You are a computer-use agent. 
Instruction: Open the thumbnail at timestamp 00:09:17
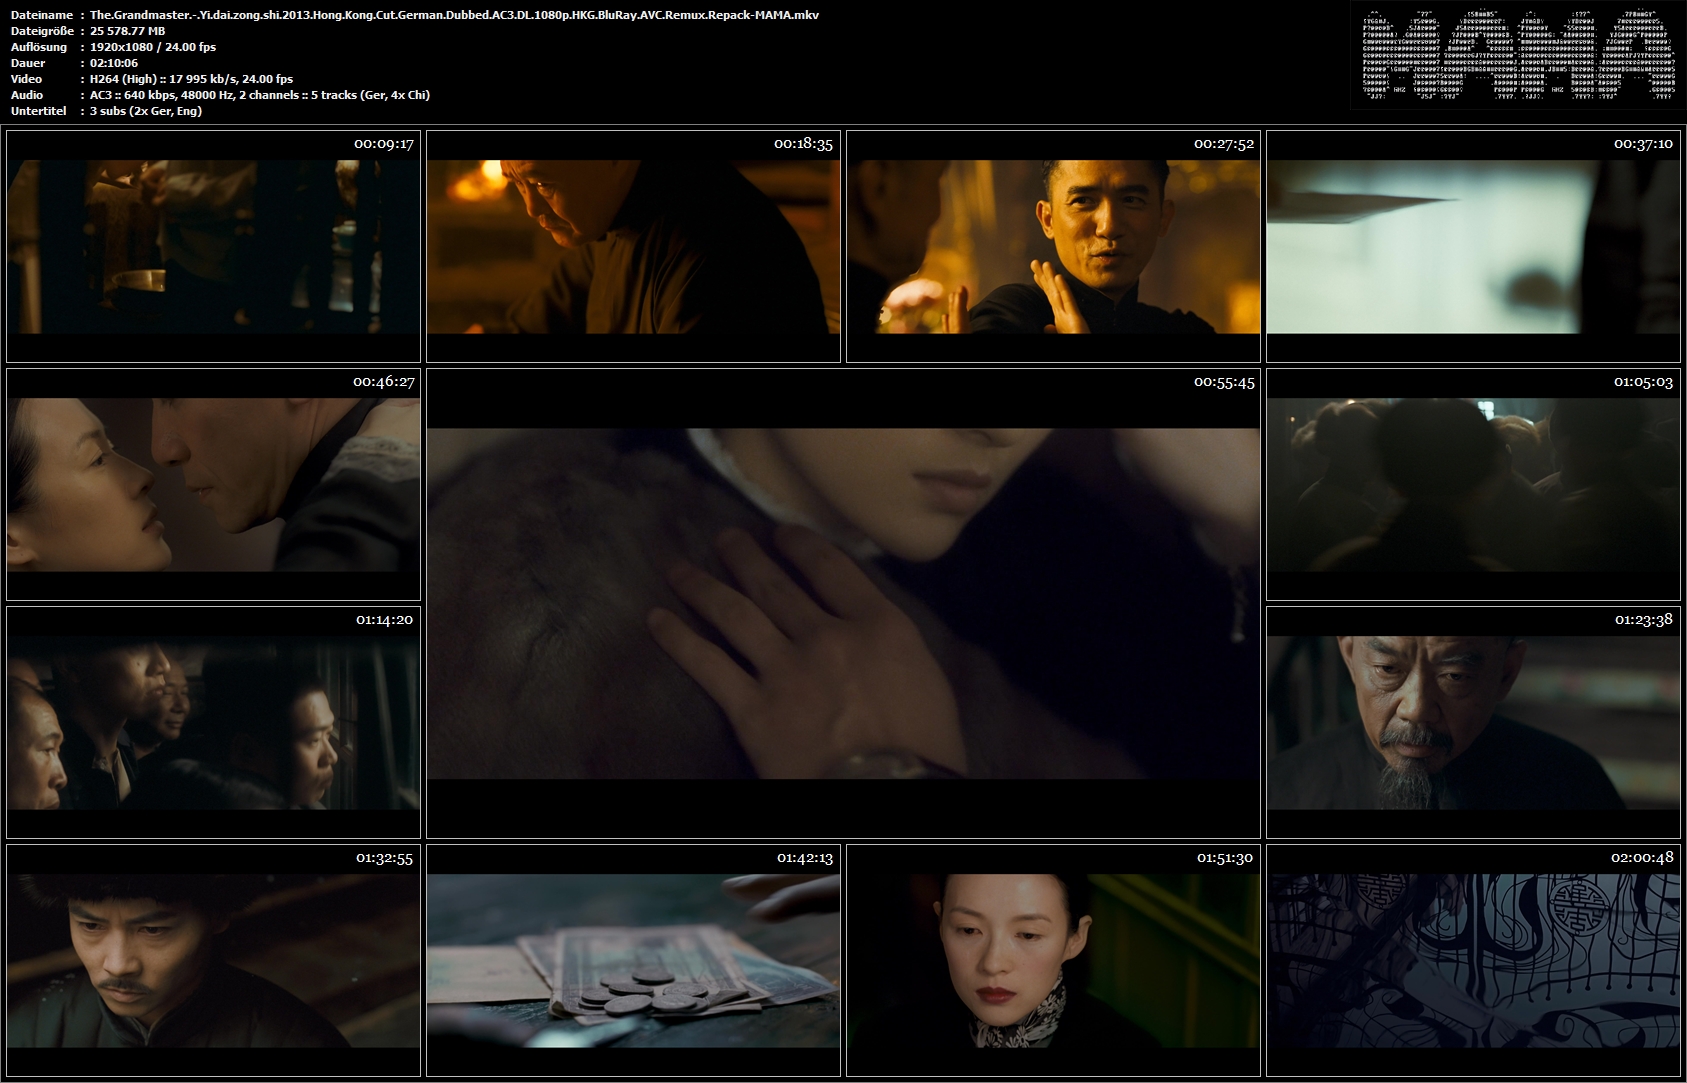213,246
